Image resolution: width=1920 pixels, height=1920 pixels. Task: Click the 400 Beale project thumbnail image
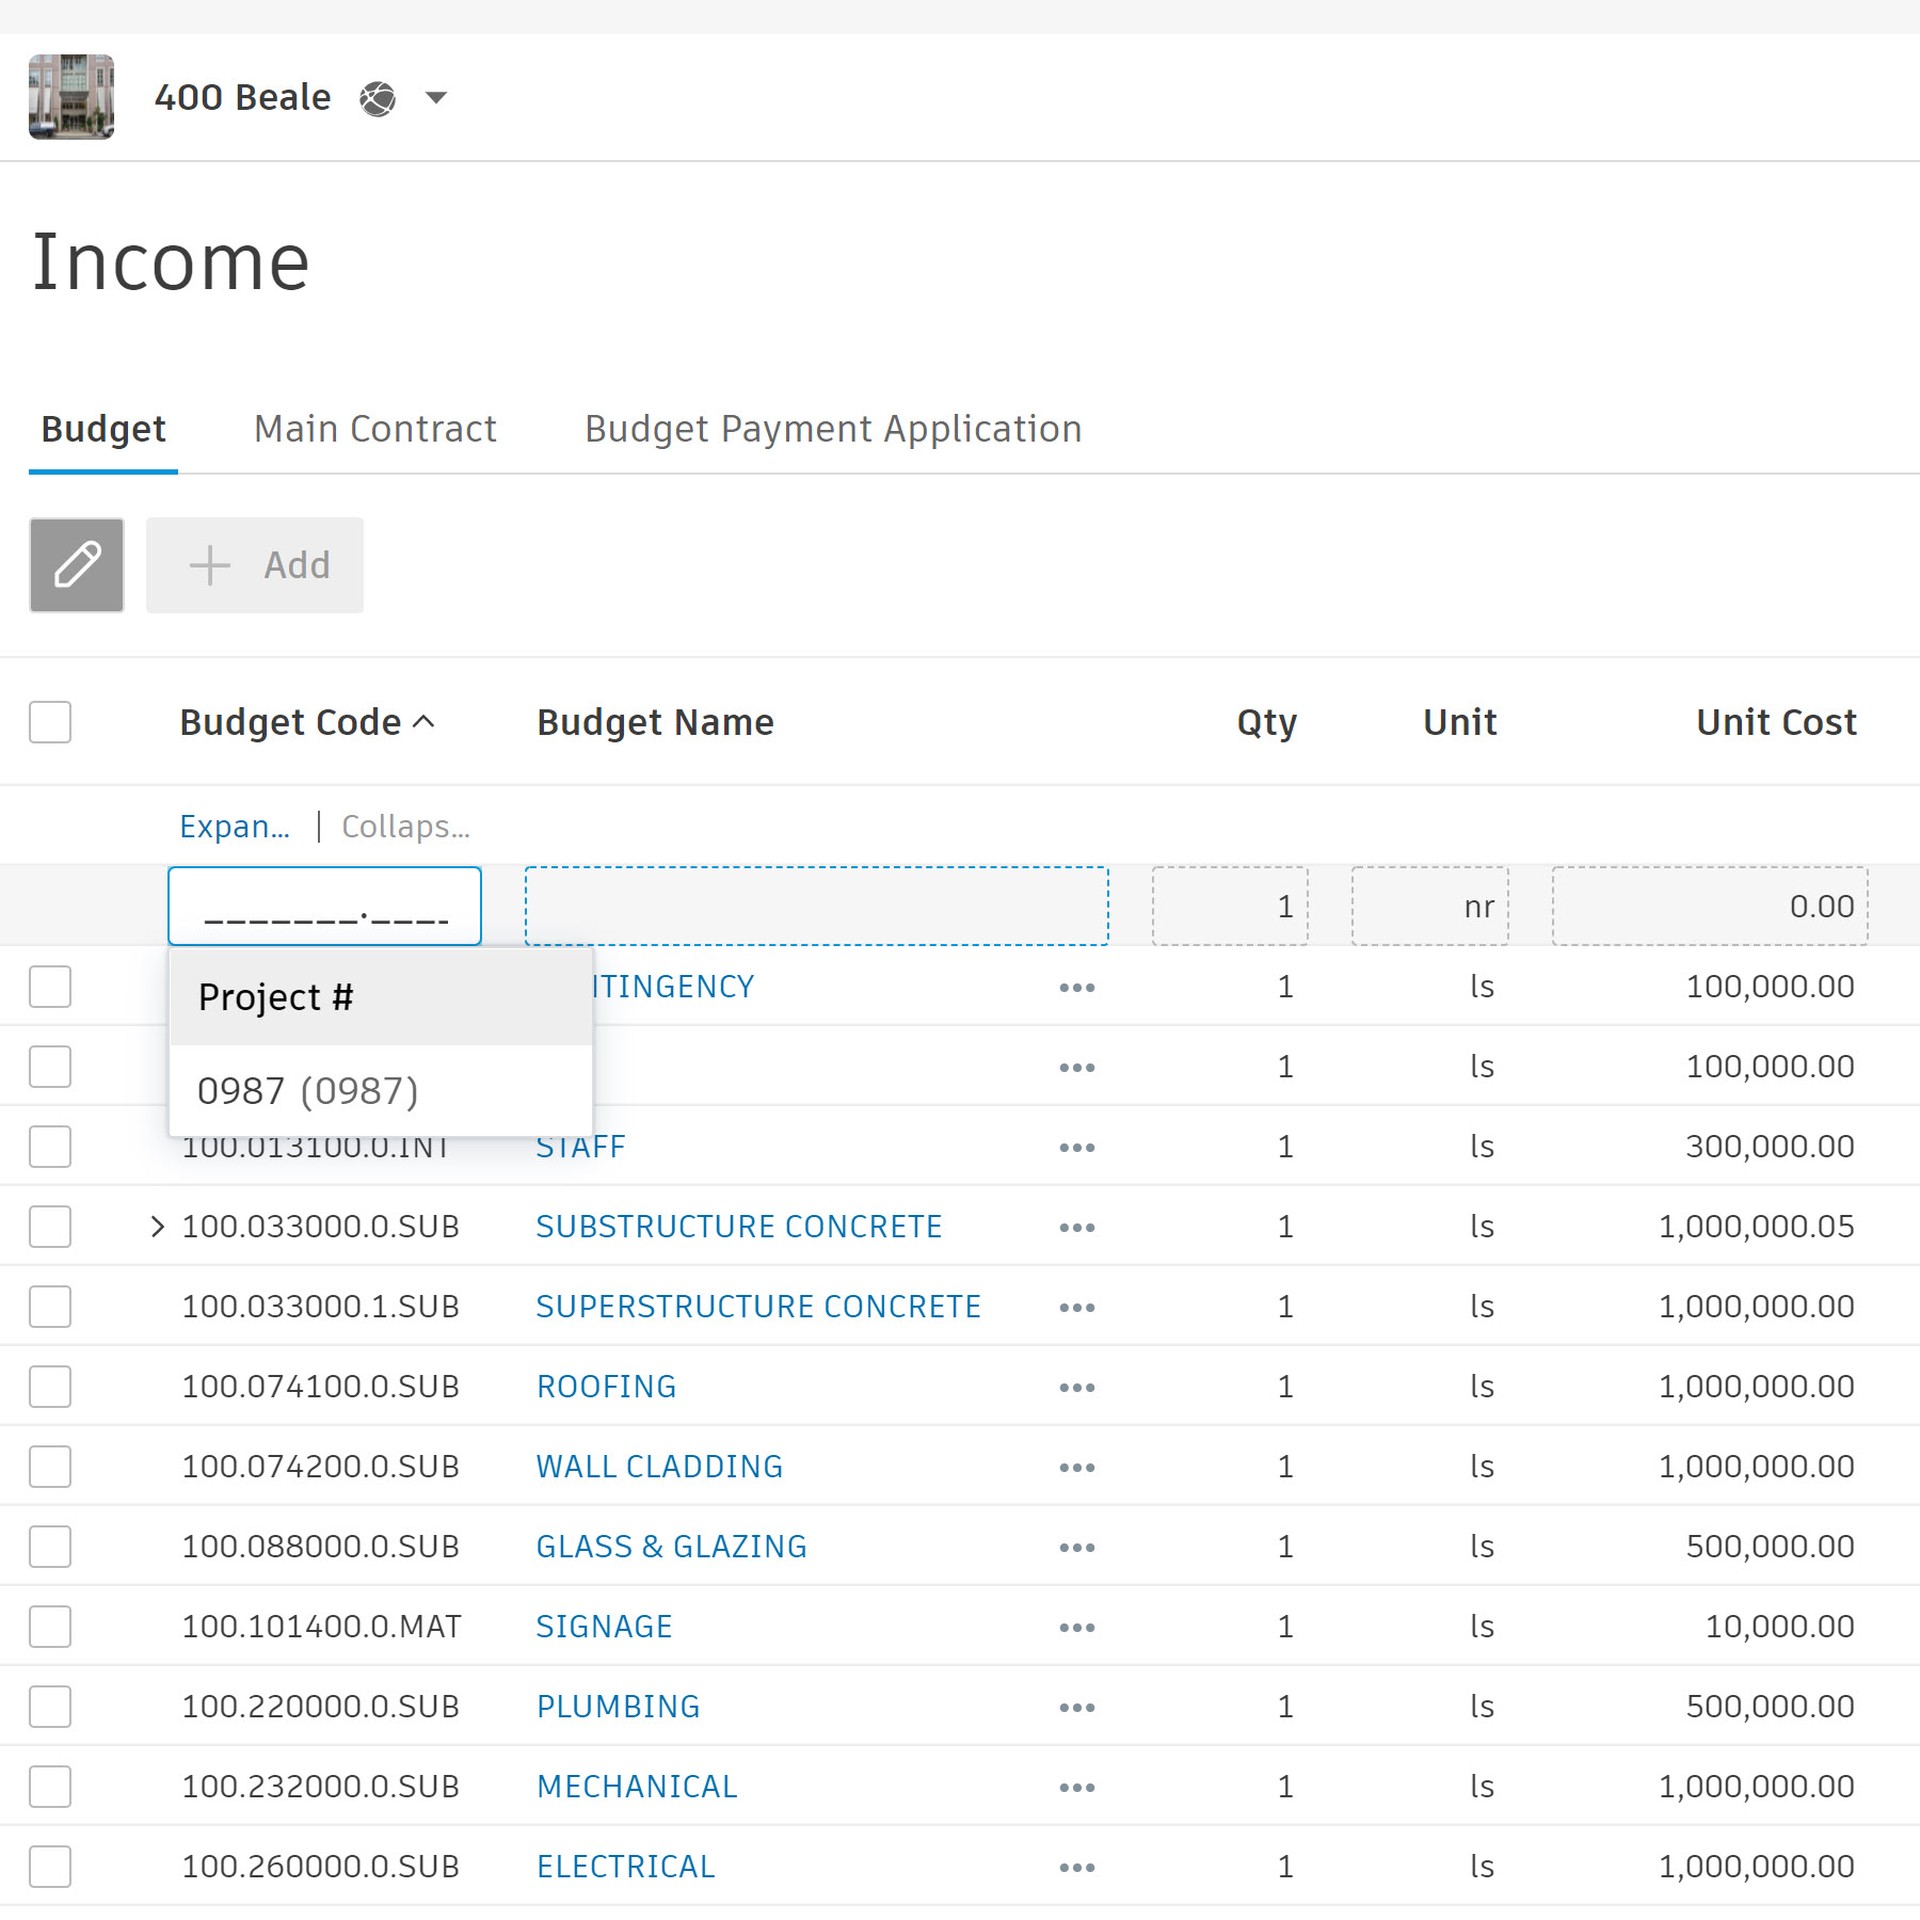click(71, 96)
